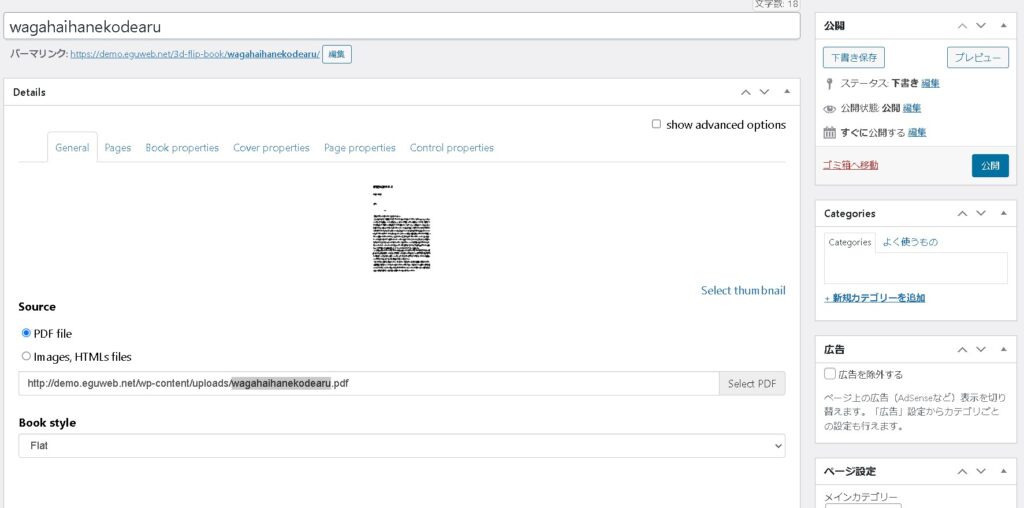Screen dimensions: 1024x508
Task: Move the Details panel up
Action: coord(745,92)
